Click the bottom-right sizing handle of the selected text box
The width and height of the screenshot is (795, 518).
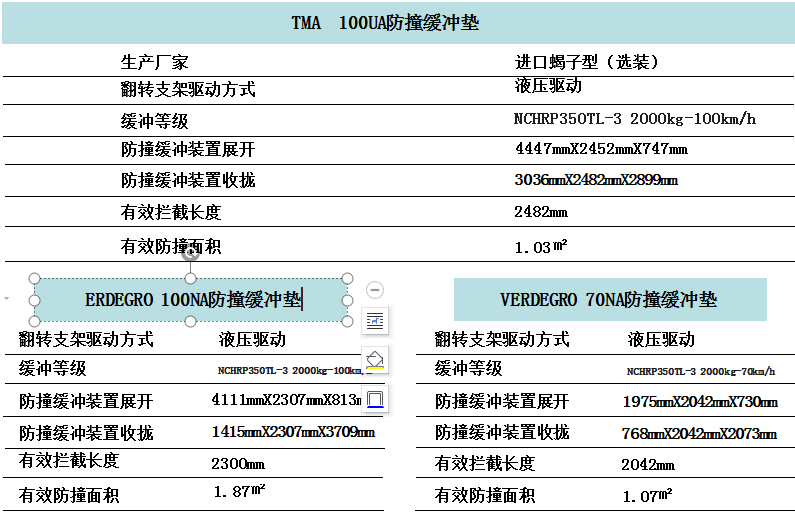tap(347, 321)
